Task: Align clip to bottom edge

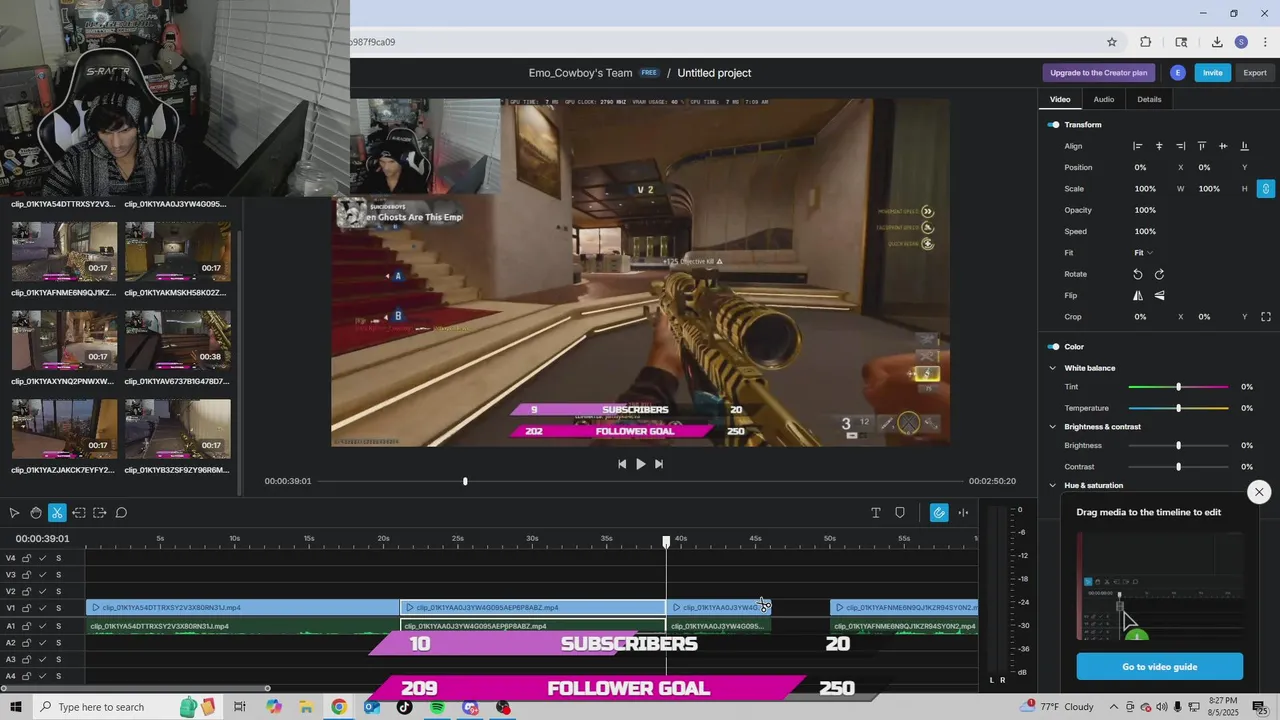Action: pos(1244,146)
